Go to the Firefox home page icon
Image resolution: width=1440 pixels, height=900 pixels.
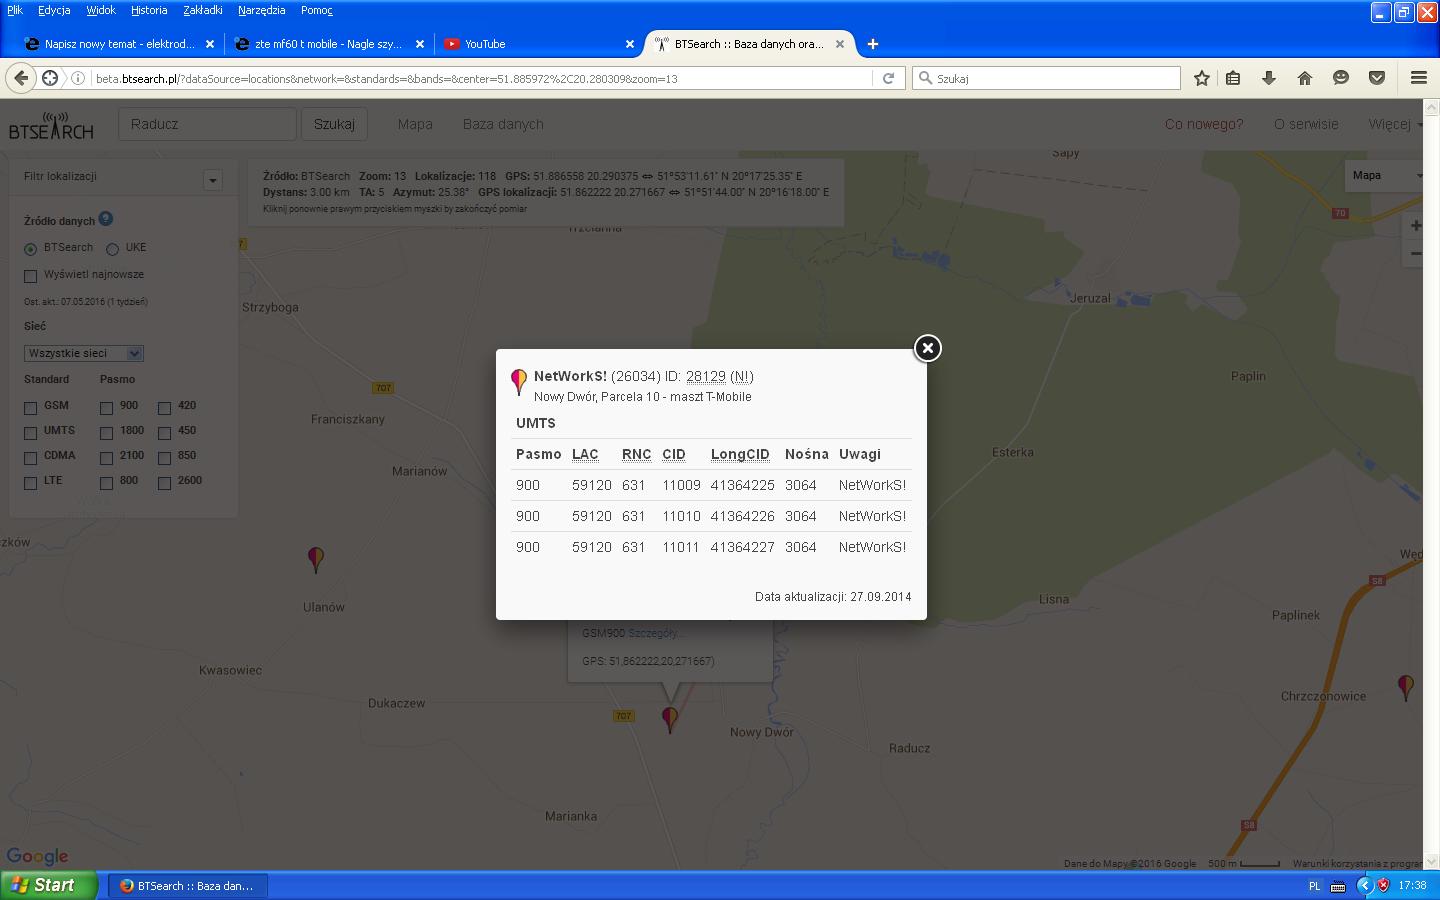coord(1305,78)
